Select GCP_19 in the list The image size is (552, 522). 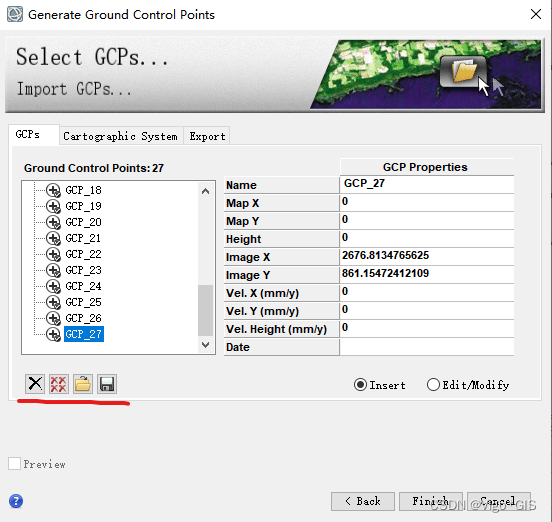[x=83, y=206]
